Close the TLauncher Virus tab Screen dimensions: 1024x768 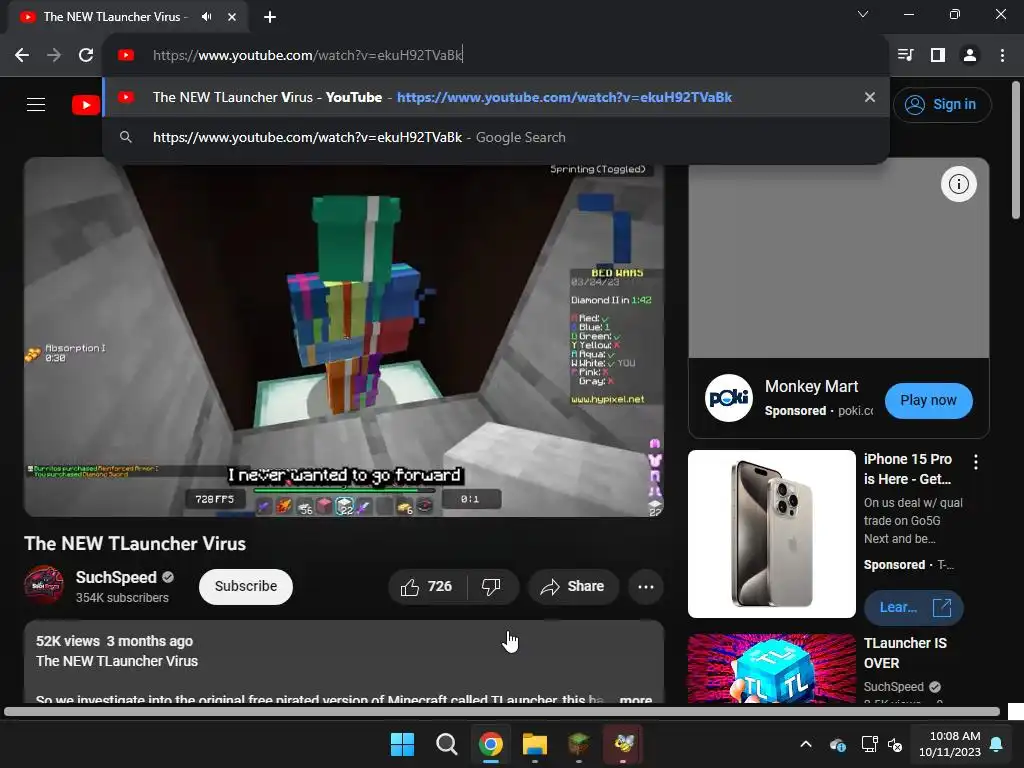coord(232,17)
